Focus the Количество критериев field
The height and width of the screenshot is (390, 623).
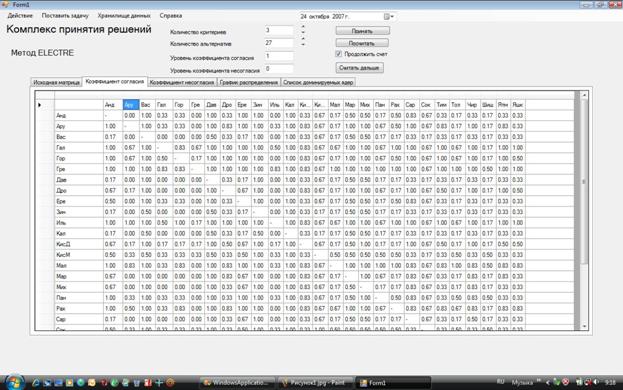(279, 30)
